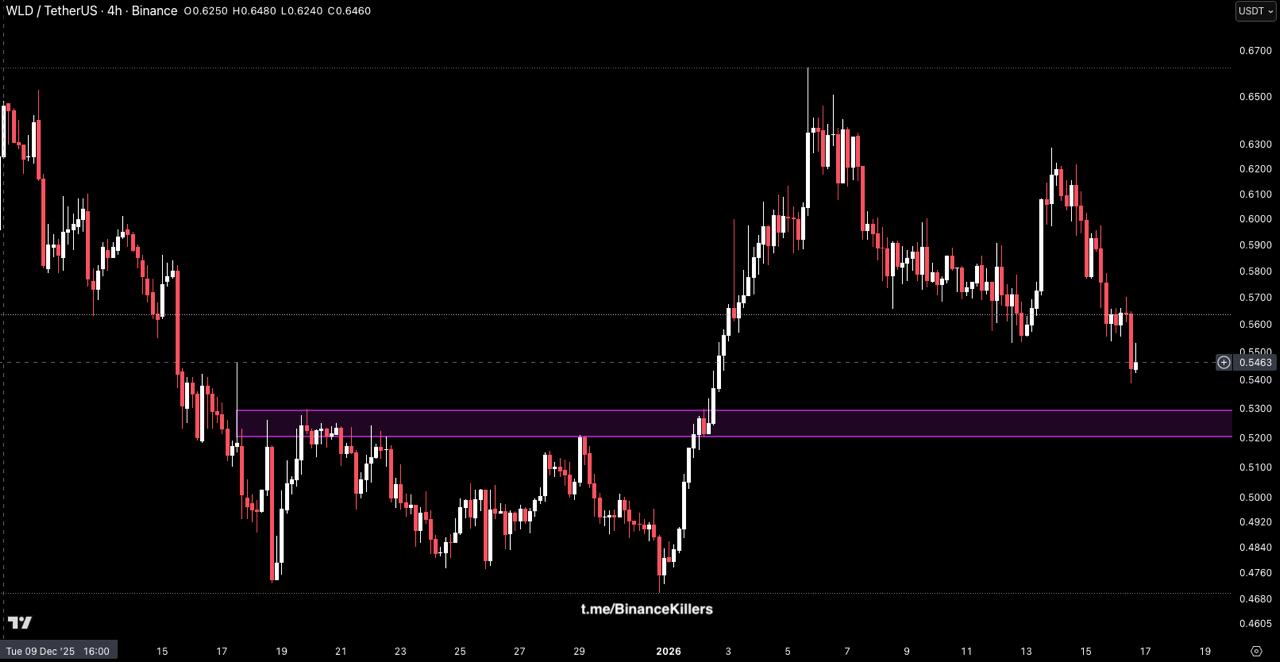
Task: Click the crosshair date label Tue 09 Dec '25
Action: (57, 651)
